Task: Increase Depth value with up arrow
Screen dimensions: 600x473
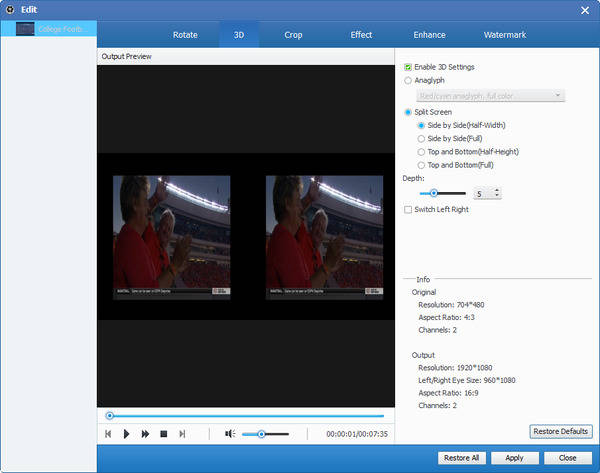Action: 497,189
